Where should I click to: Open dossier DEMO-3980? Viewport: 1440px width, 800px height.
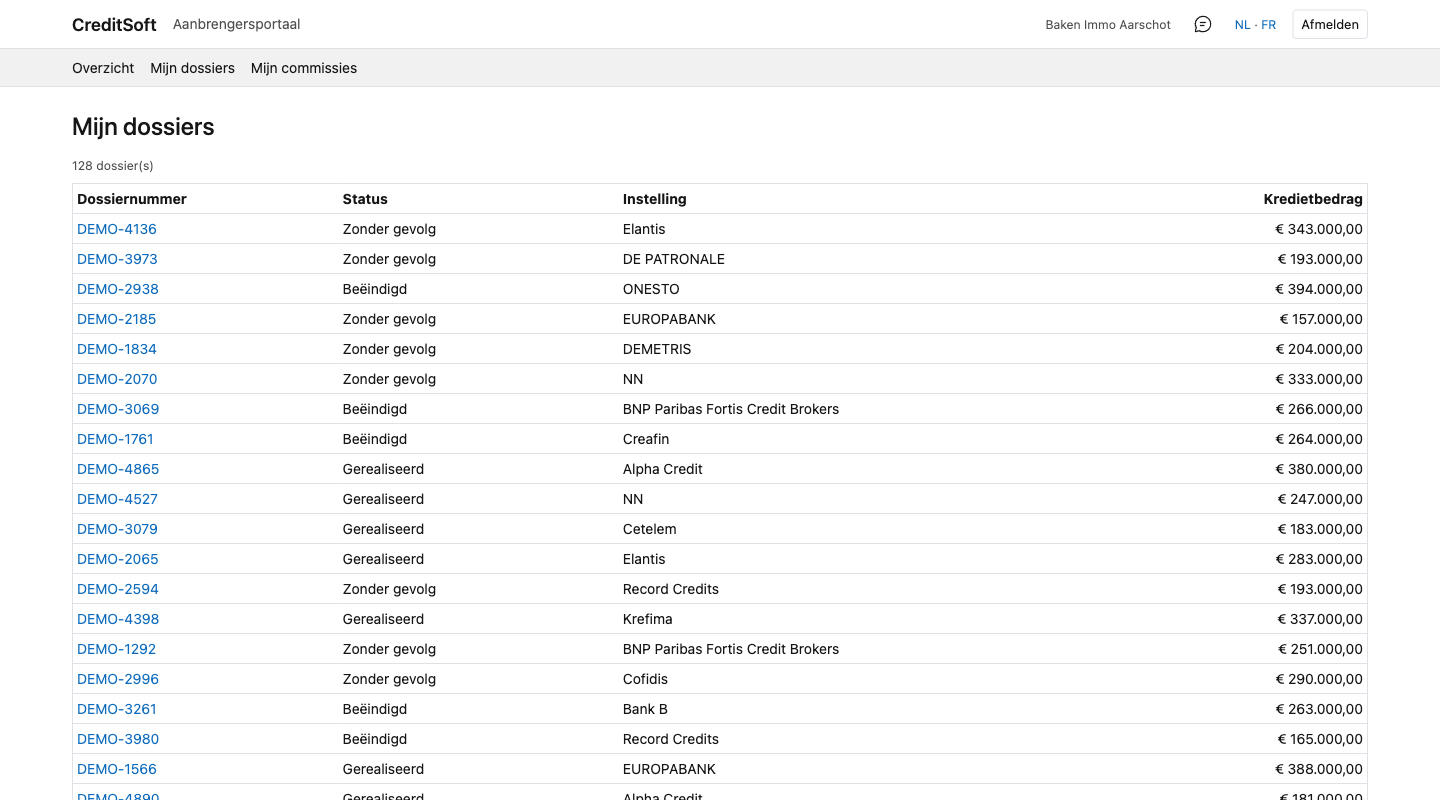click(x=118, y=739)
